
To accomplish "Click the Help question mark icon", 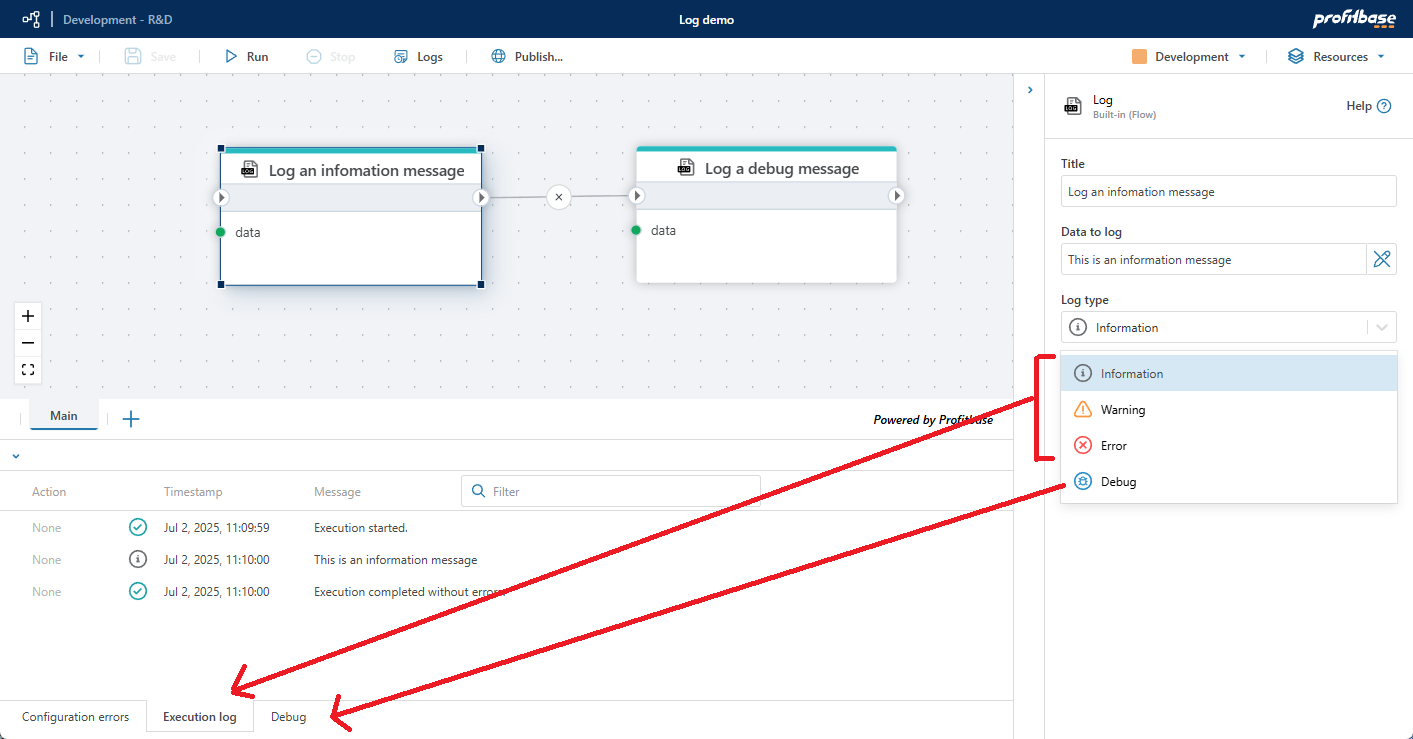I will click(1384, 106).
